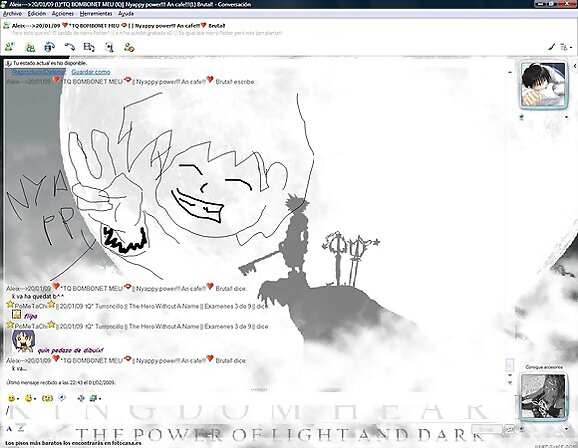This screenshot has height=448, width=578.
Task: Click the 'quin pedazo de dibuix!' message
Action: click(x=70, y=350)
